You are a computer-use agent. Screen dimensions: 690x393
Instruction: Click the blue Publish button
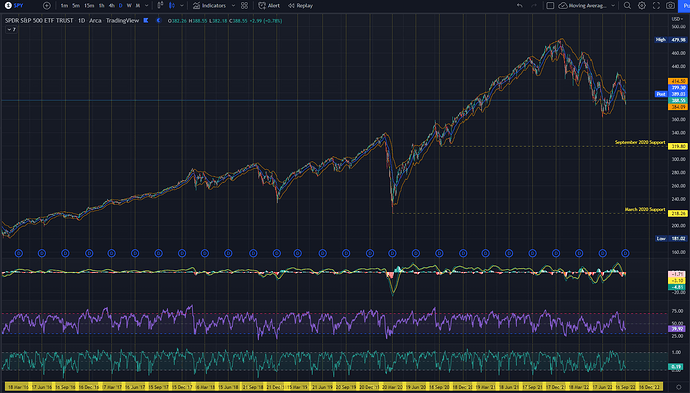(x=685, y=6)
